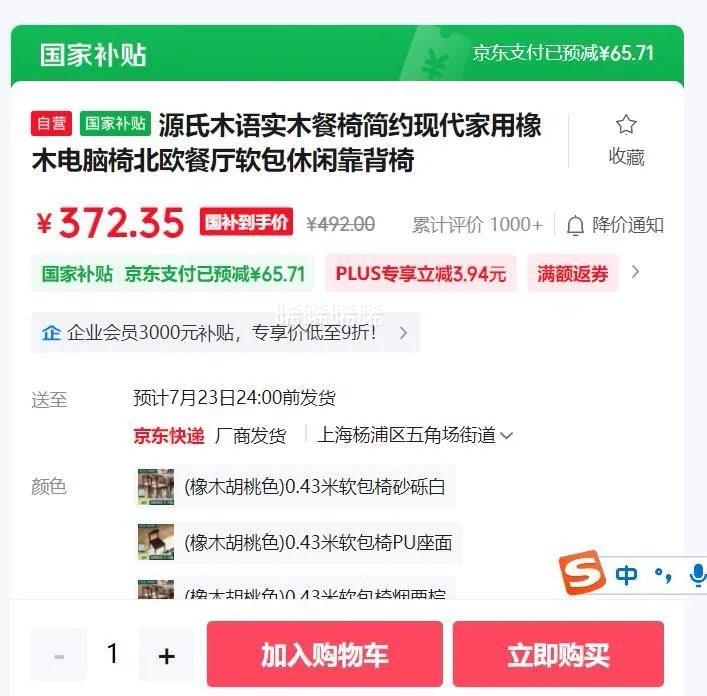
Task: Click 加入购物车 button
Action: 325,654
